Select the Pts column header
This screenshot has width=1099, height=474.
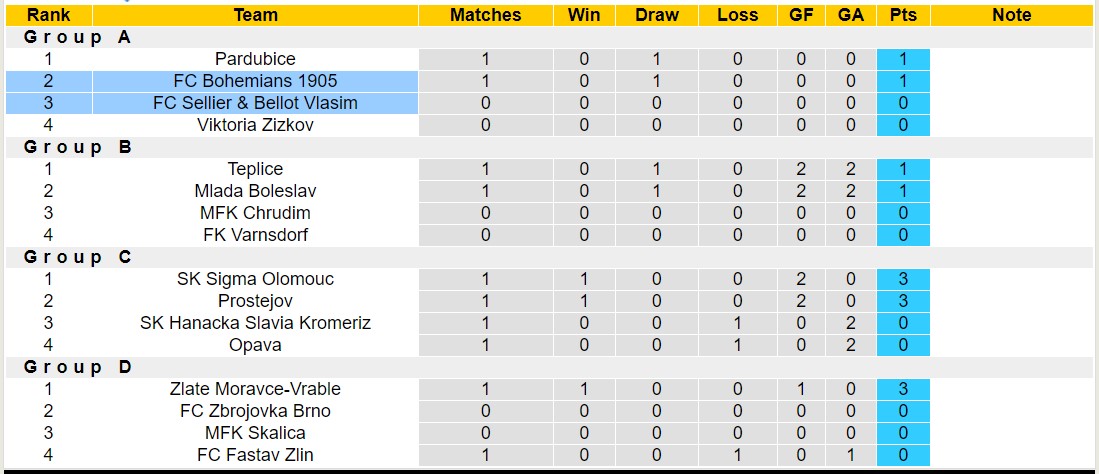[x=903, y=15]
